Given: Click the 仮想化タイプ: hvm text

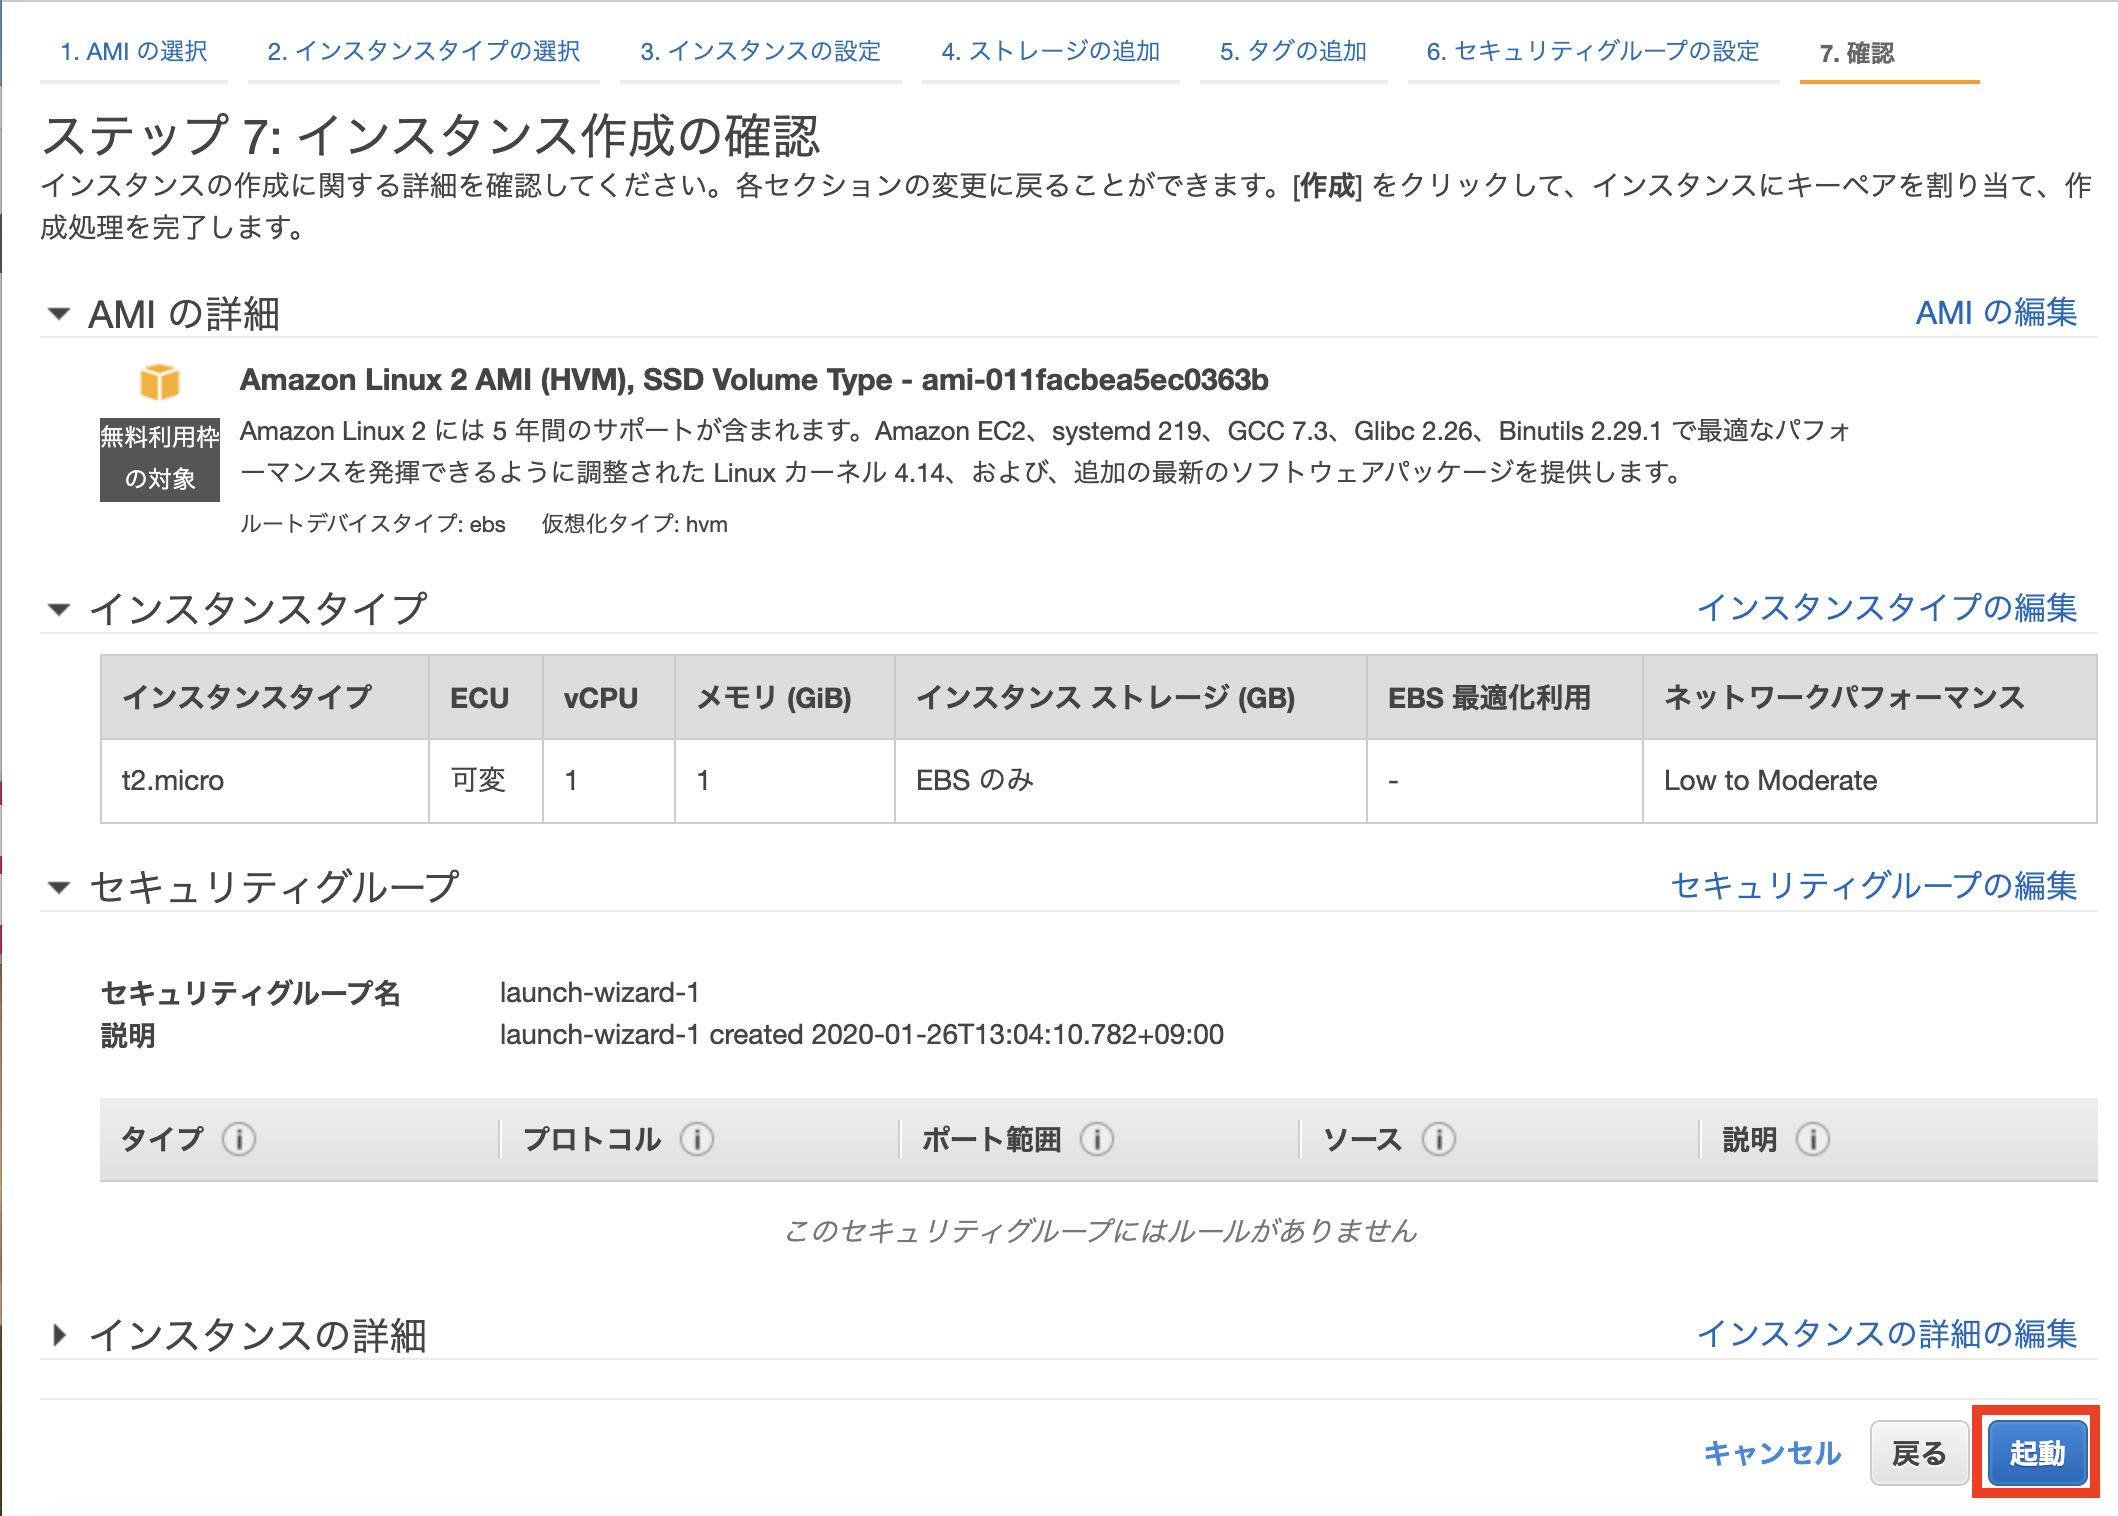Looking at the screenshot, I should [x=635, y=524].
